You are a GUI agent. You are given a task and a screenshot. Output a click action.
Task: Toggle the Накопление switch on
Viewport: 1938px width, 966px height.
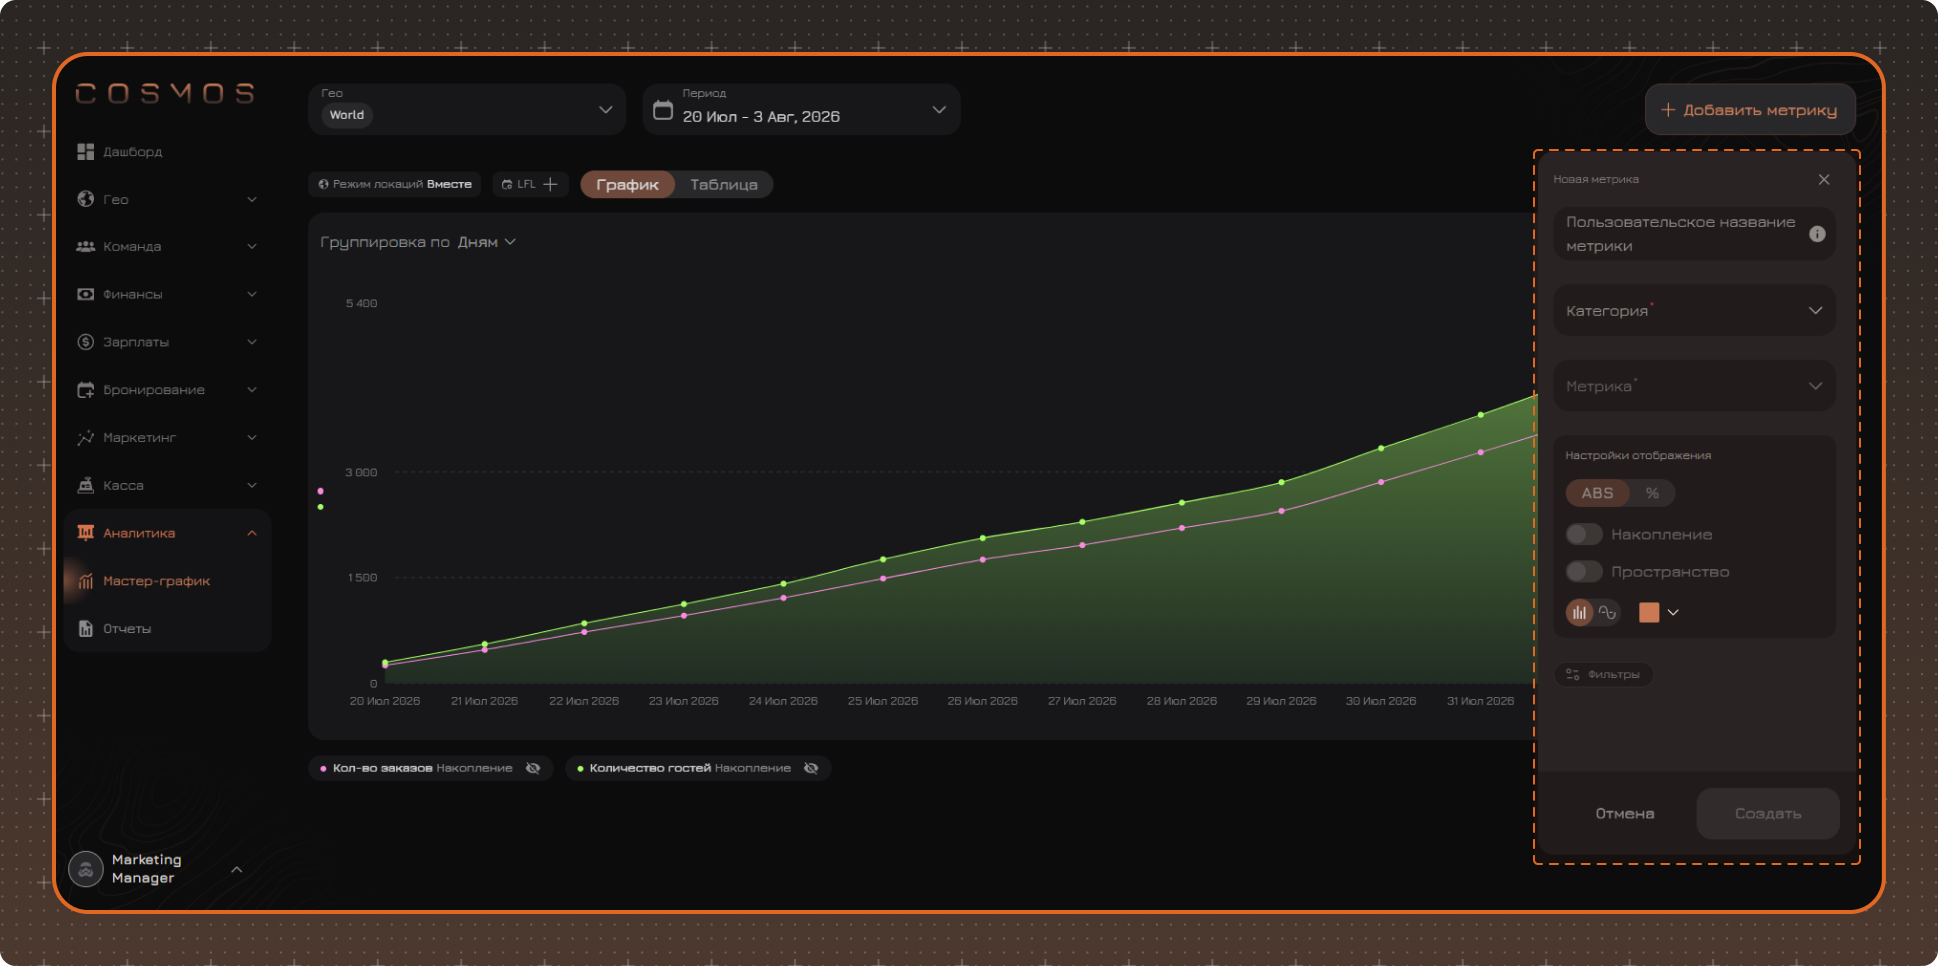point(1584,535)
